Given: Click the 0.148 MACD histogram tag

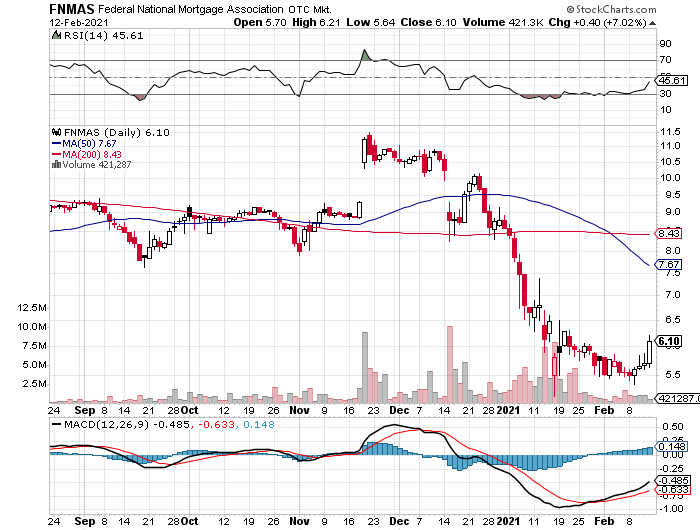Looking at the screenshot, I should 671,447.
